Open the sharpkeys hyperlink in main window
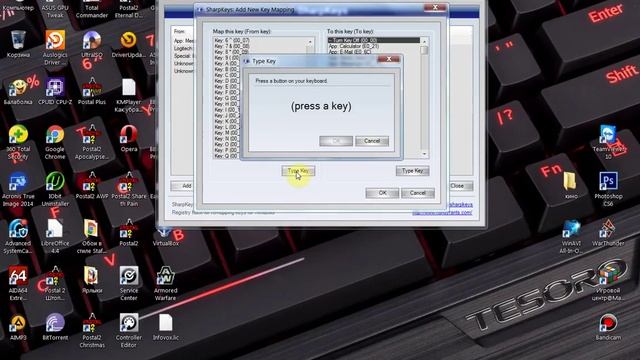Viewport: 640px width, 360px height. tap(460, 204)
